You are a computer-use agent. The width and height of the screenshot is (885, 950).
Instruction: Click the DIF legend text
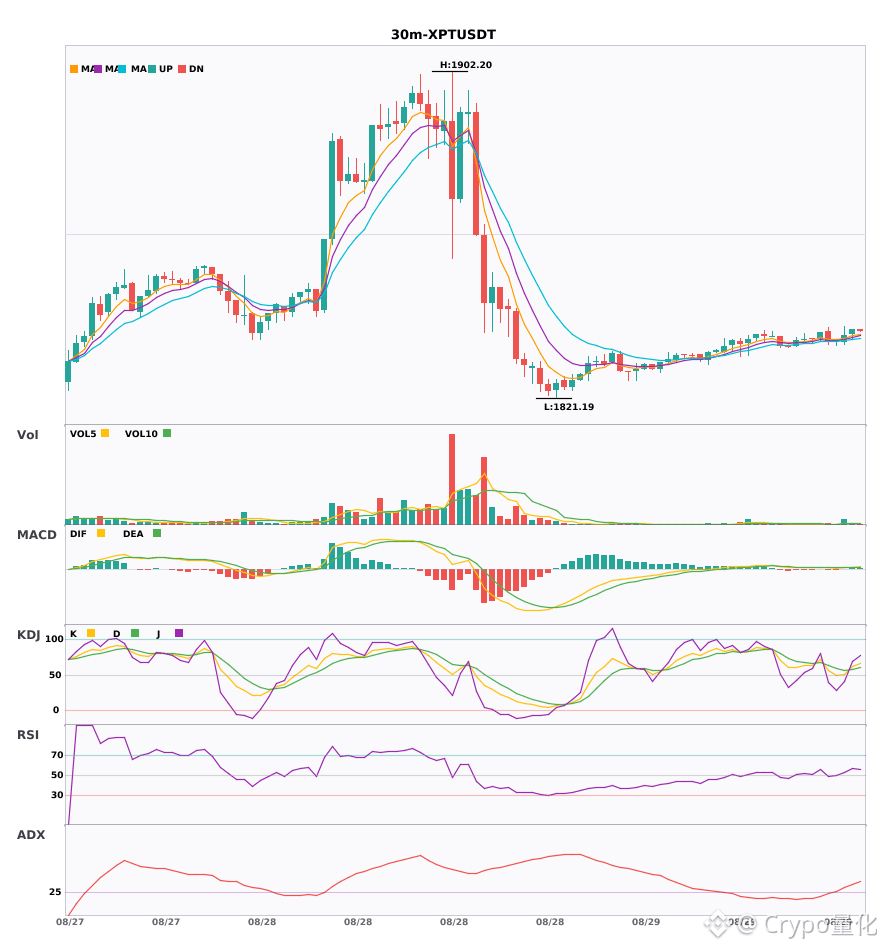(78, 534)
